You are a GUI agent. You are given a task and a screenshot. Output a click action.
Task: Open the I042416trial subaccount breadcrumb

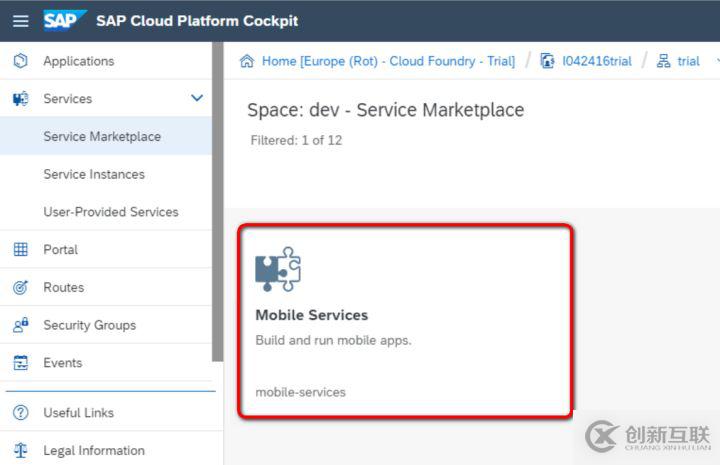tap(596, 61)
